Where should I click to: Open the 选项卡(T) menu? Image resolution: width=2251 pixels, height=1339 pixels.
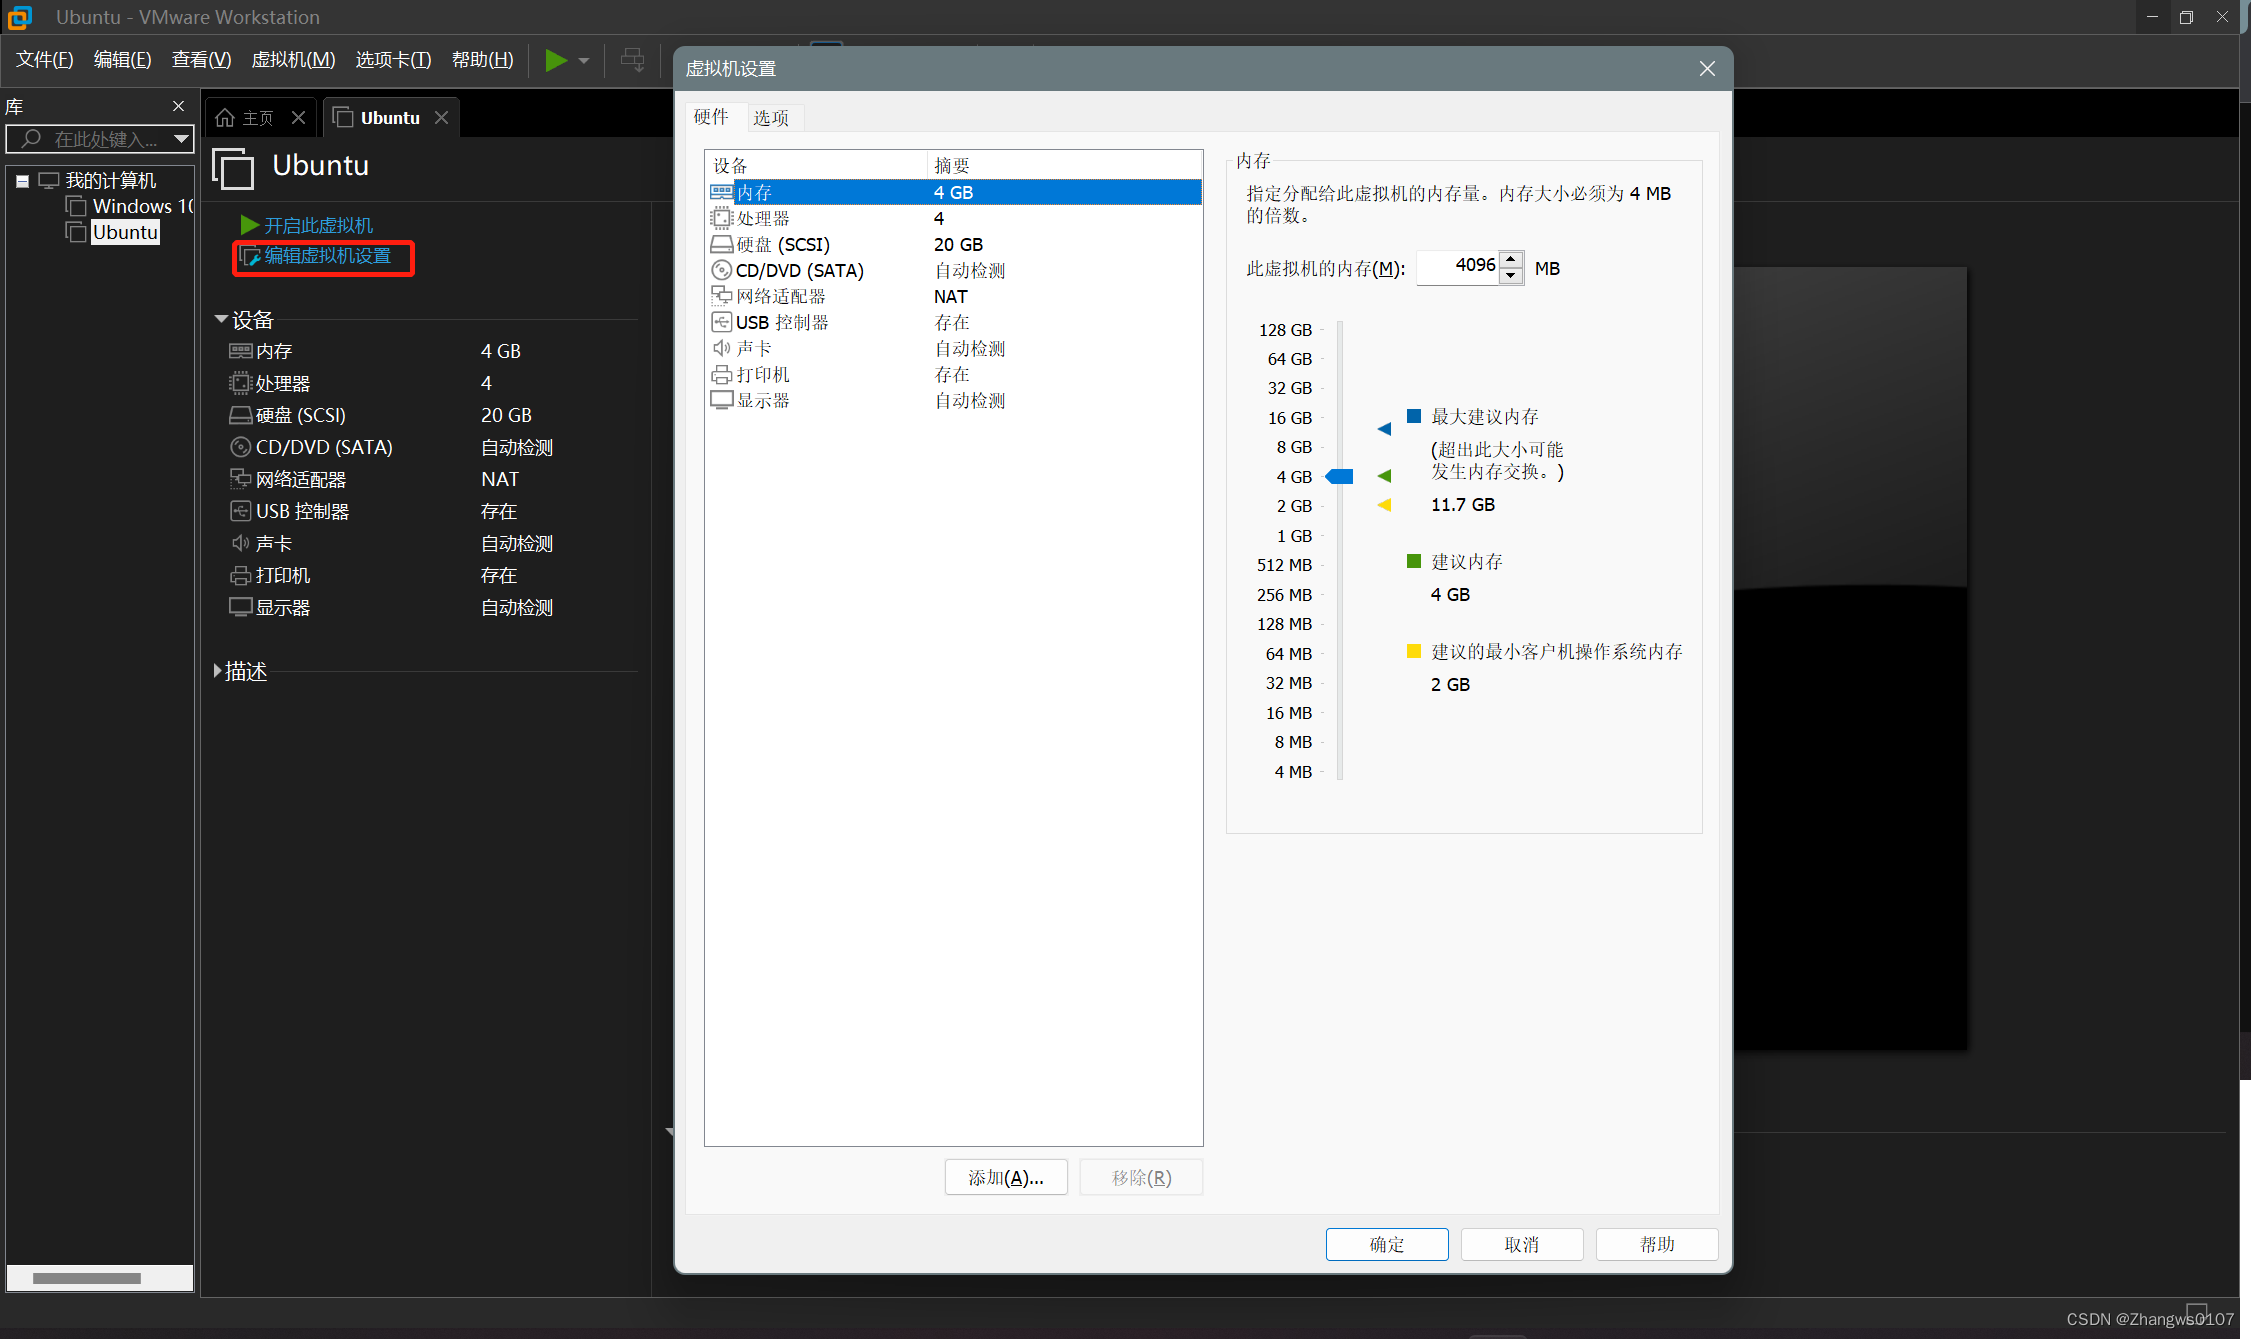393,60
